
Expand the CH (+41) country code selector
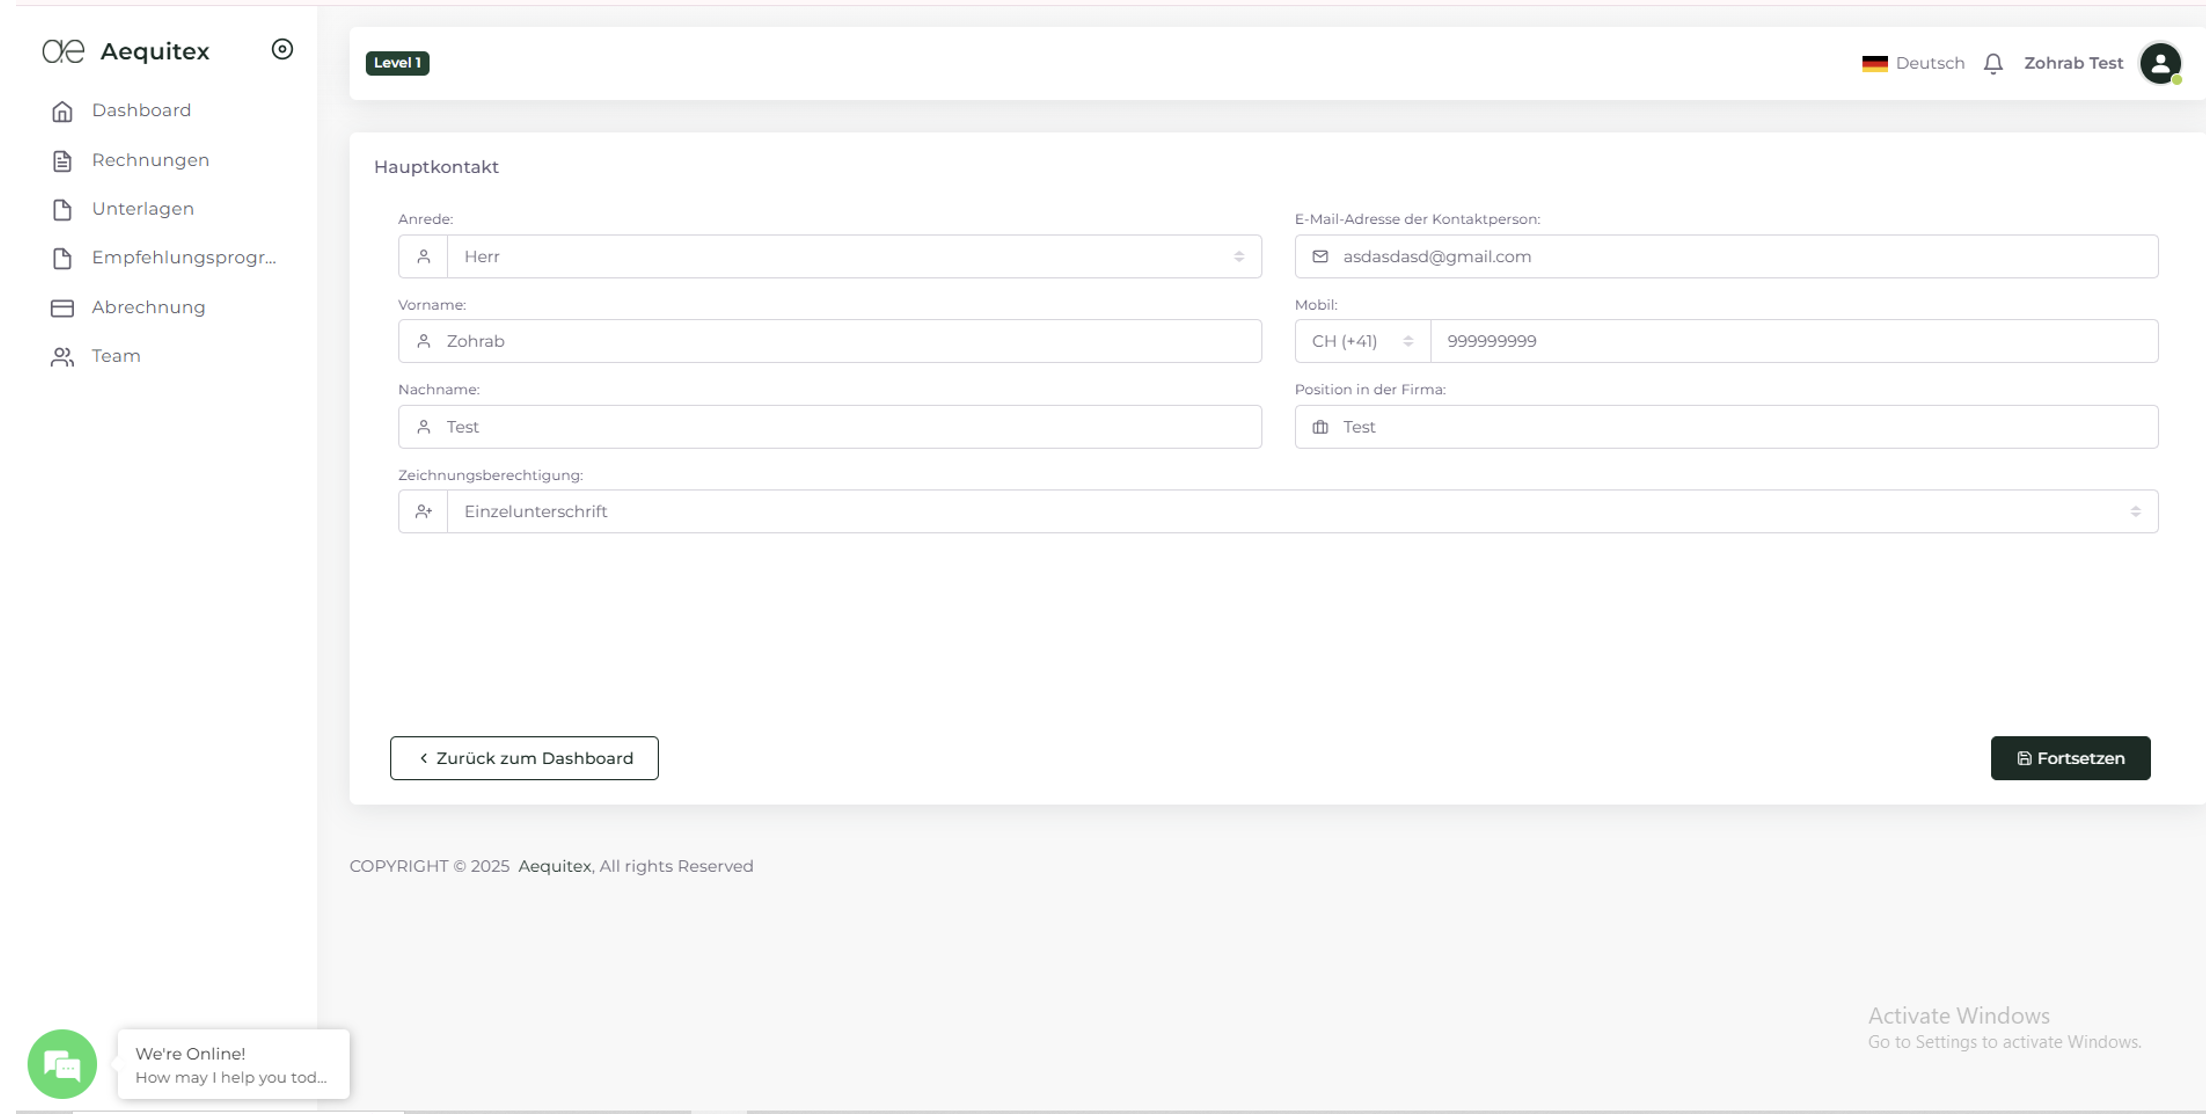click(1361, 342)
